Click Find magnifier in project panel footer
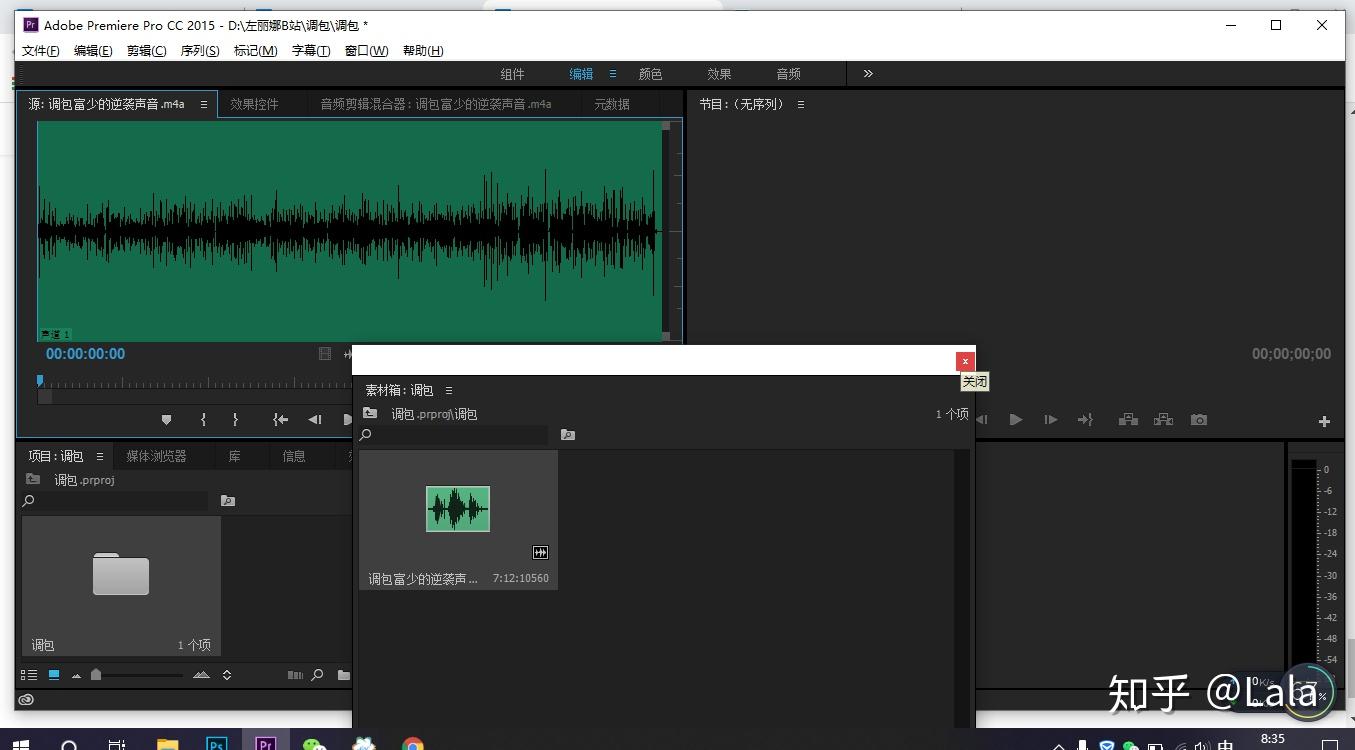Viewport: 1355px width, 750px height. click(x=317, y=675)
